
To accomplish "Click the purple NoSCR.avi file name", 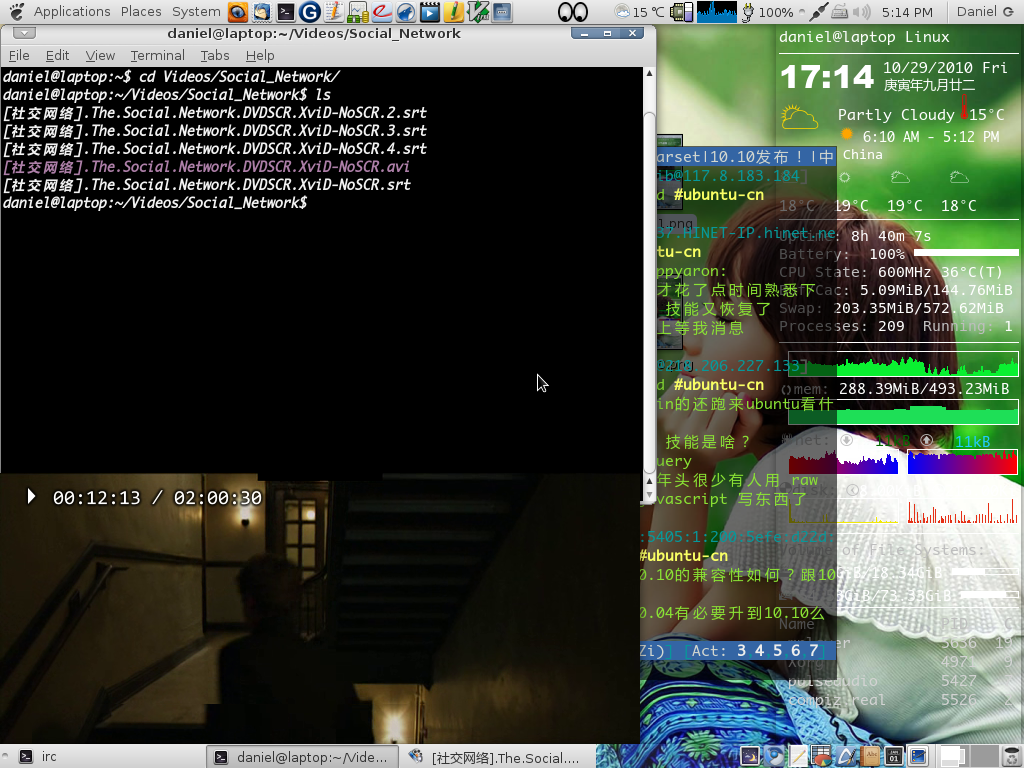I will tap(206, 167).
